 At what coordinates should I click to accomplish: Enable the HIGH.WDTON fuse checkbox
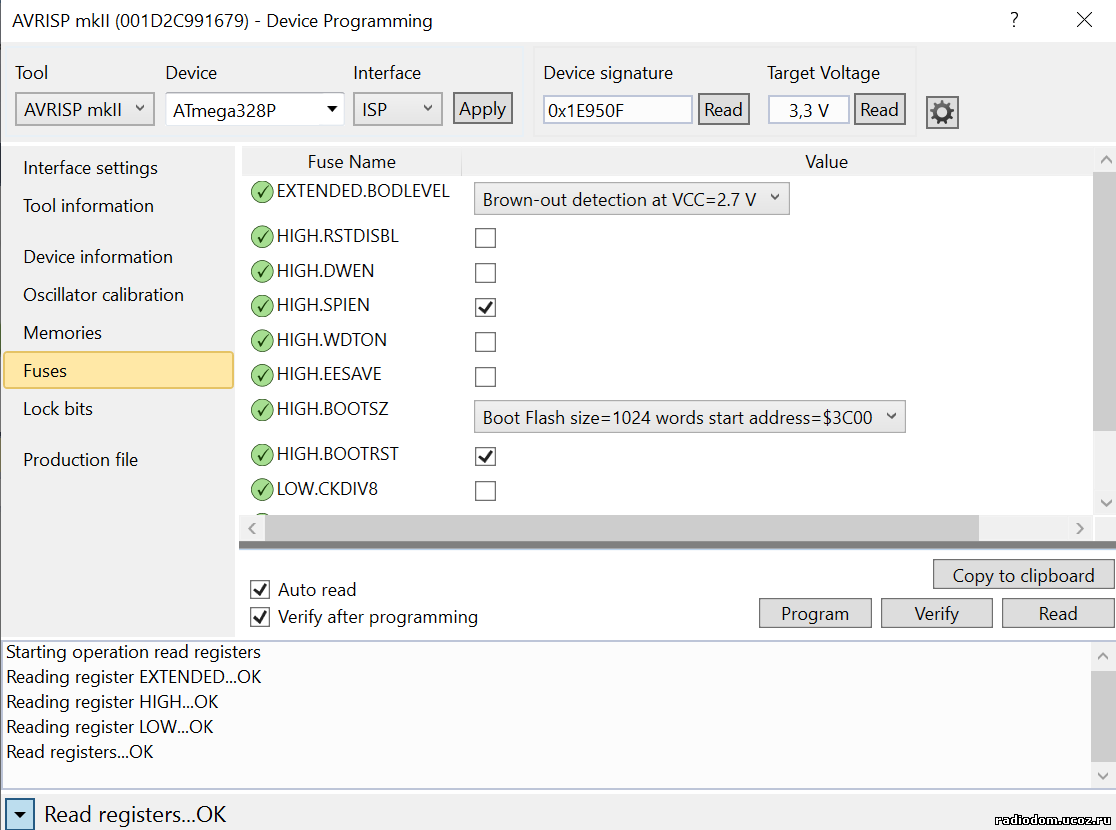485,342
